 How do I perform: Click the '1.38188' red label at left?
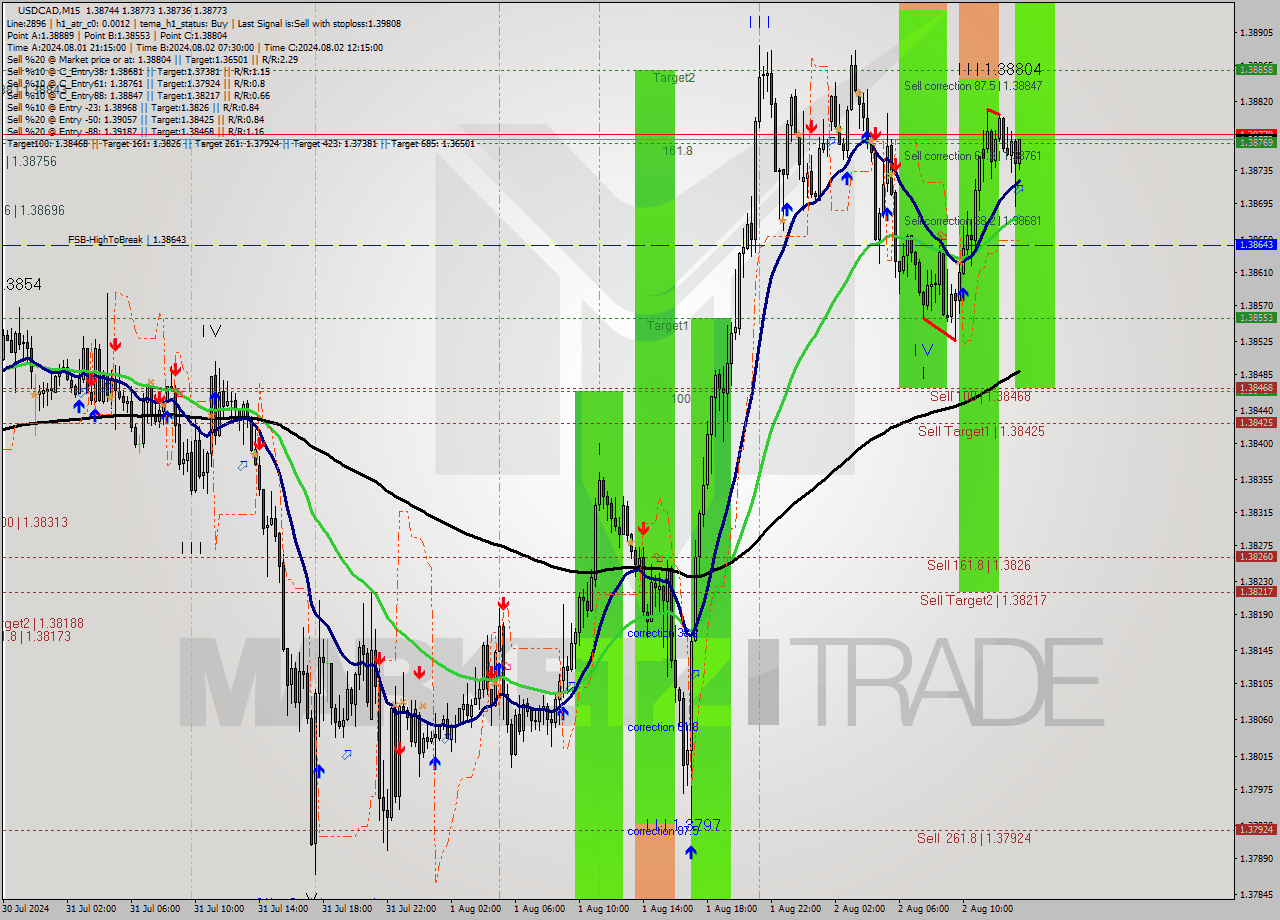pyautogui.click(x=42, y=623)
